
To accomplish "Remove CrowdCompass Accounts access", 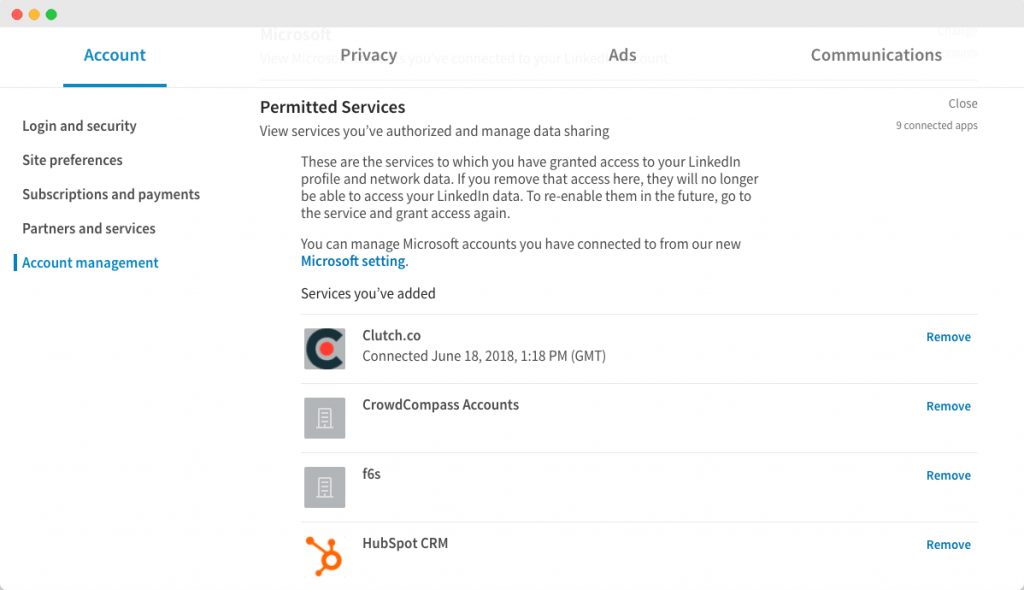I will pos(948,406).
